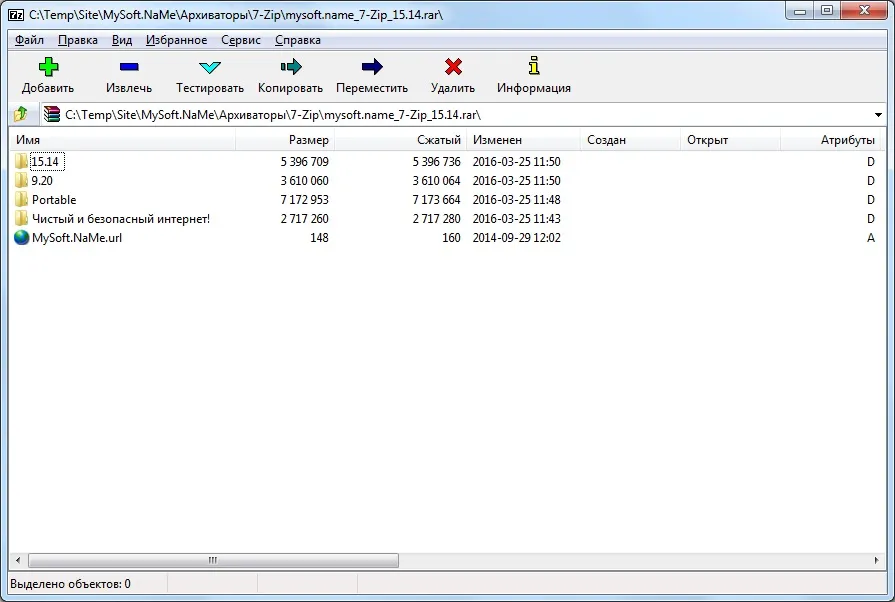Click the 7z title bar application icon
The image size is (895, 602).
(x=16, y=15)
